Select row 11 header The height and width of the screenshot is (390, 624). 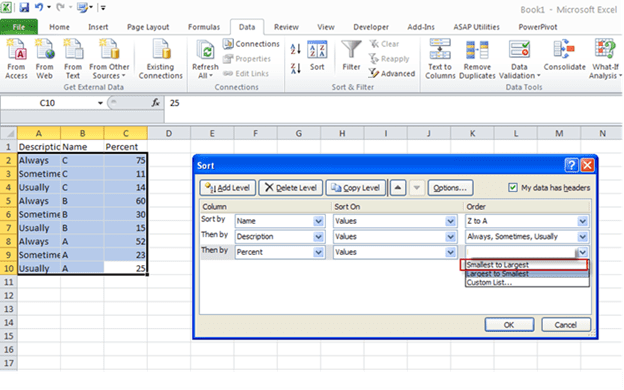[8, 282]
